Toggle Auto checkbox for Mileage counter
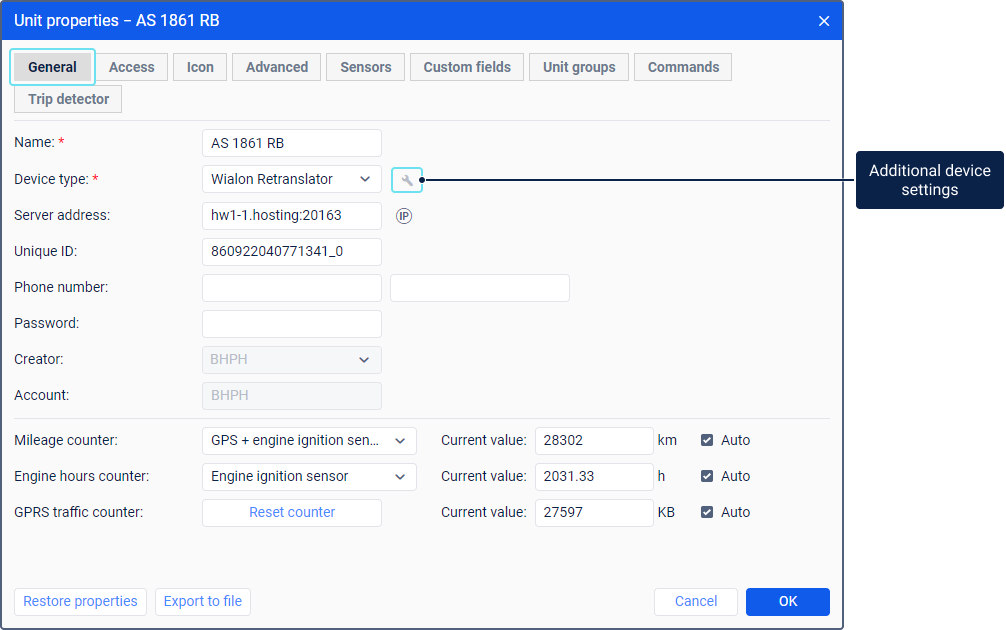1006x630 pixels. point(707,440)
